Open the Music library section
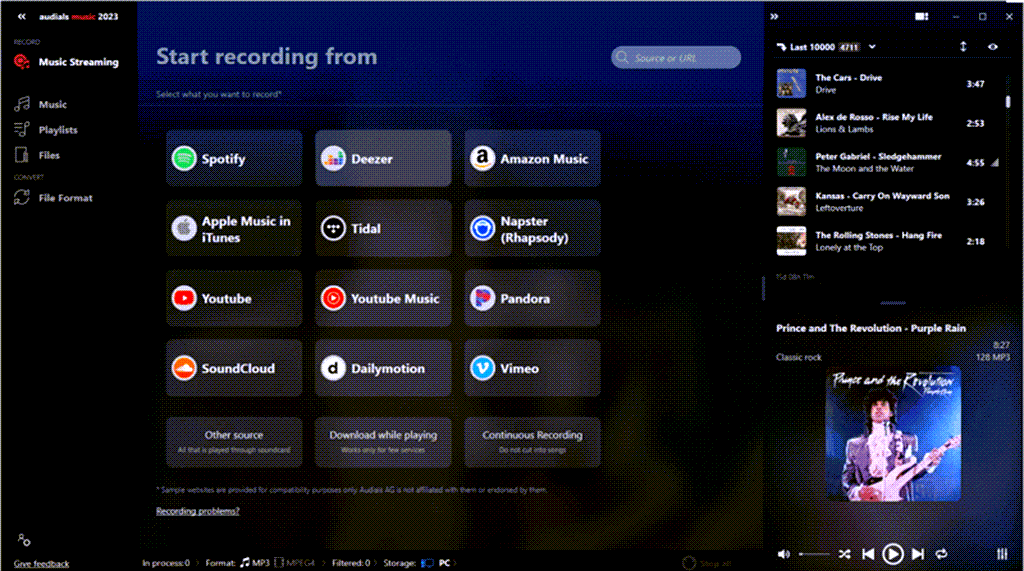 40,105
